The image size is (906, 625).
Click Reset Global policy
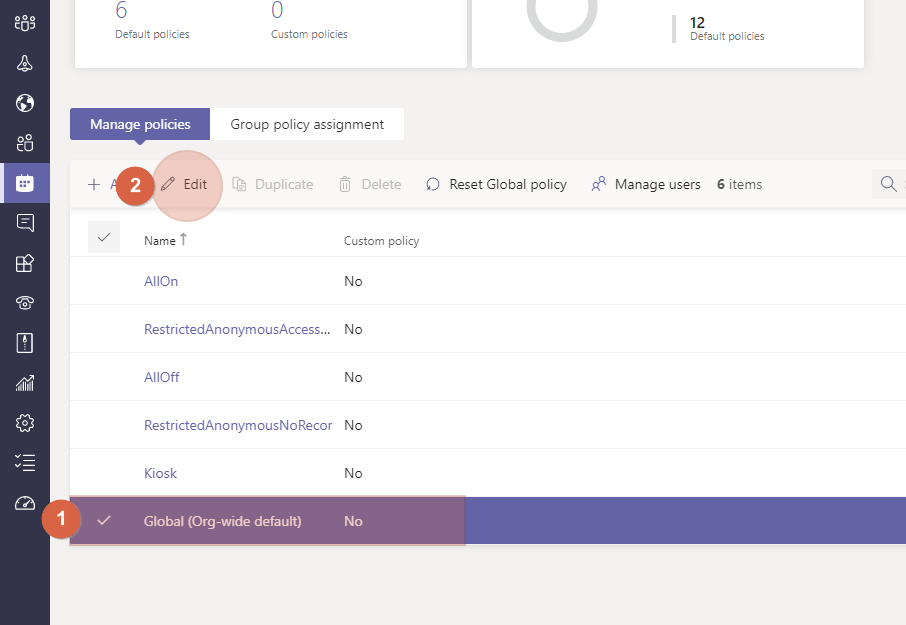pyautogui.click(x=496, y=184)
